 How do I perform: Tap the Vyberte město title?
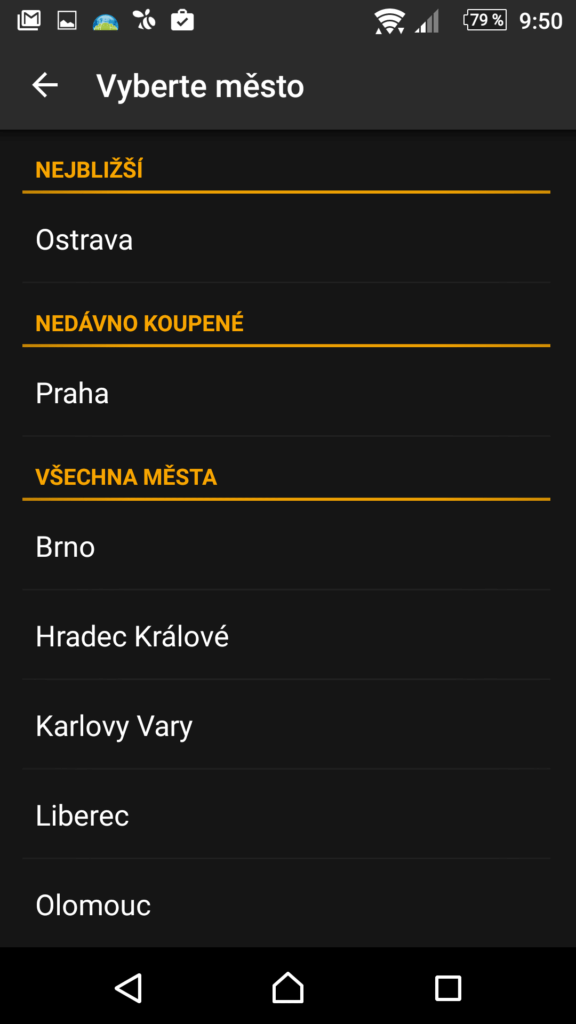coord(200,86)
